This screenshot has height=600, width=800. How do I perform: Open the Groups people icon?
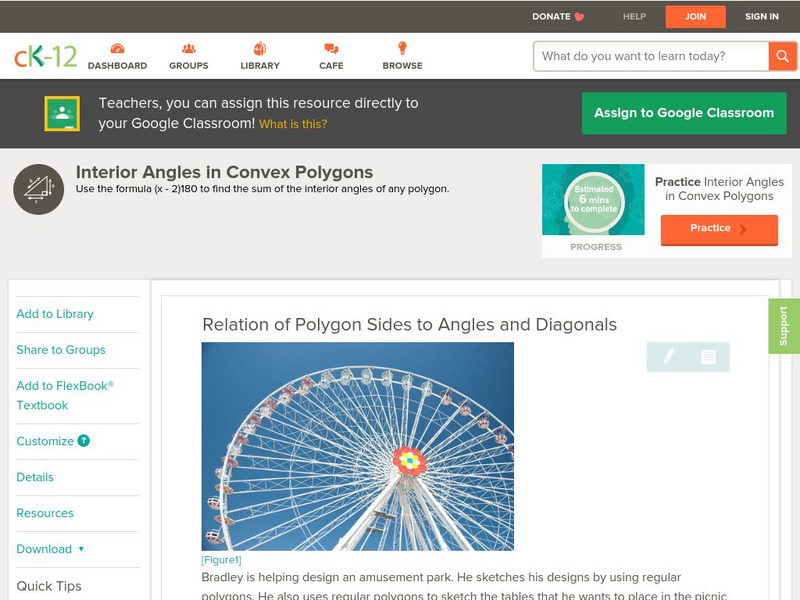pos(189,49)
